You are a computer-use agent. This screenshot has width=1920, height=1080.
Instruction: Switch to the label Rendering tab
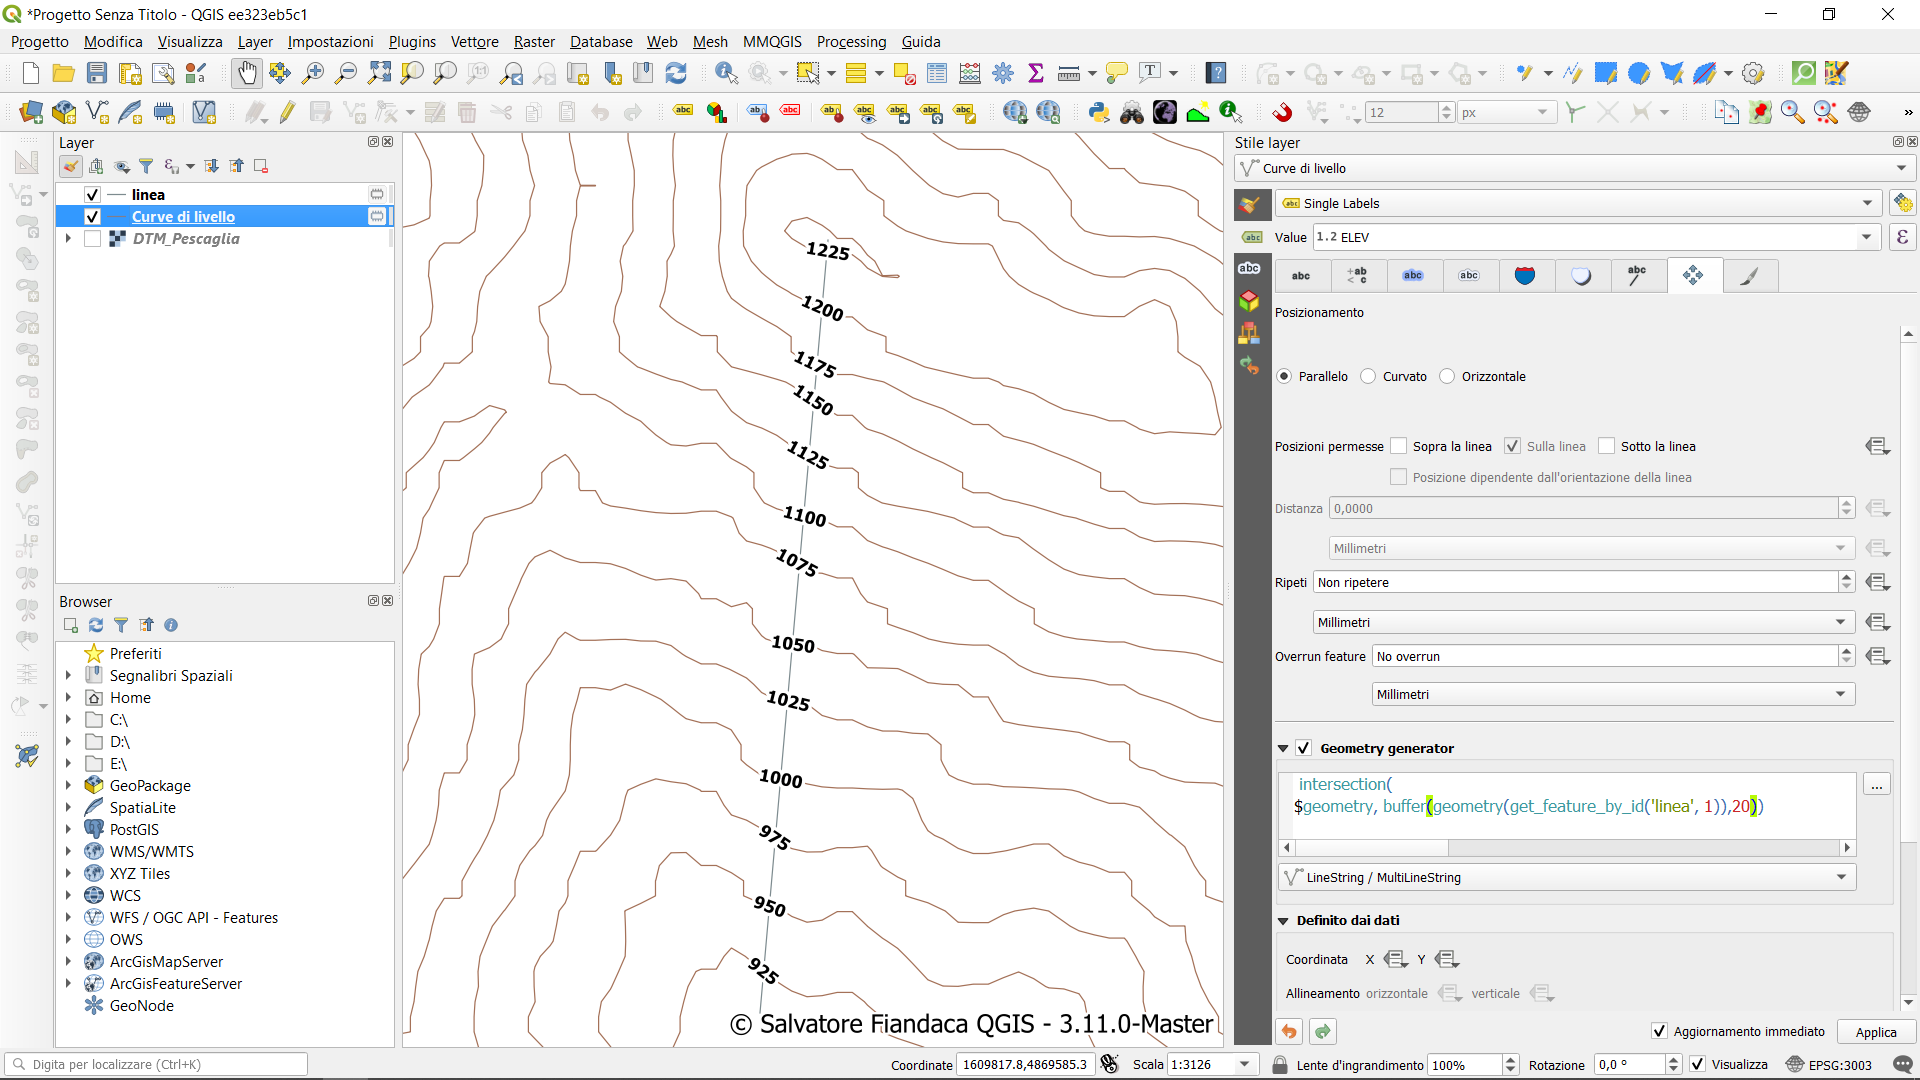[1751, 275]
